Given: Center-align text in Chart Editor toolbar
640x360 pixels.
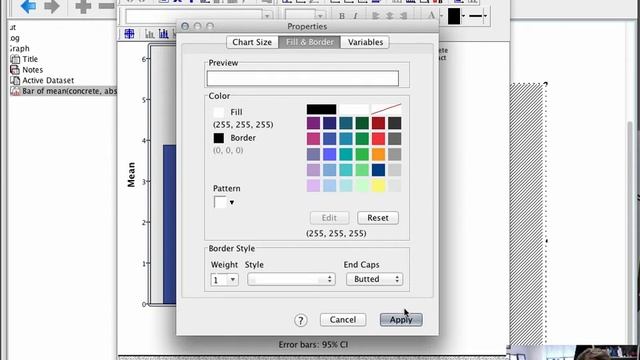Looking at the screenshot, I should 390,16.
